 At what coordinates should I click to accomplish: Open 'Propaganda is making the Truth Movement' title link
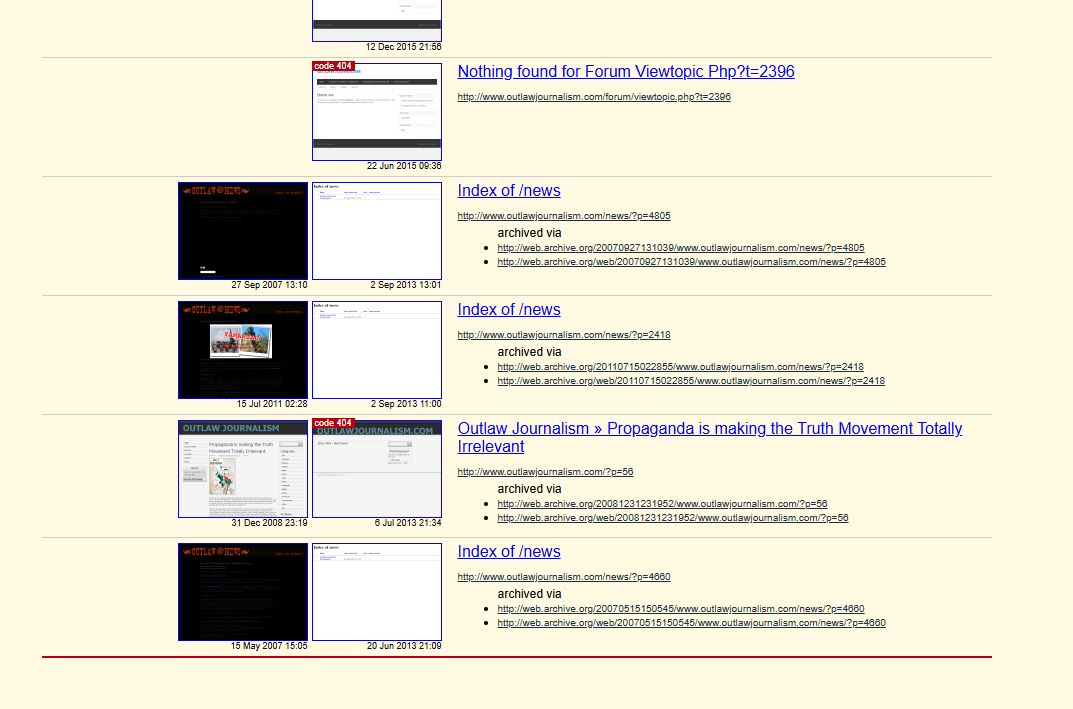pos(710,438)
